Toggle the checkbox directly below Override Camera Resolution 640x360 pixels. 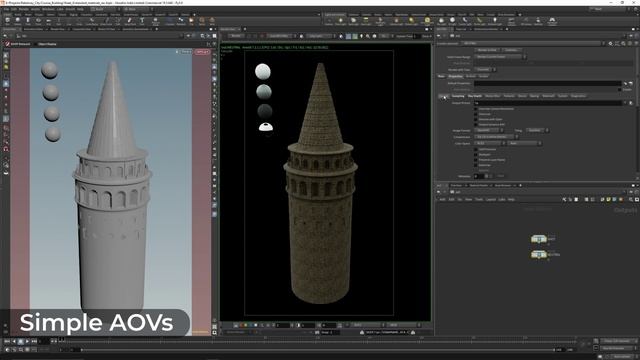476,114
